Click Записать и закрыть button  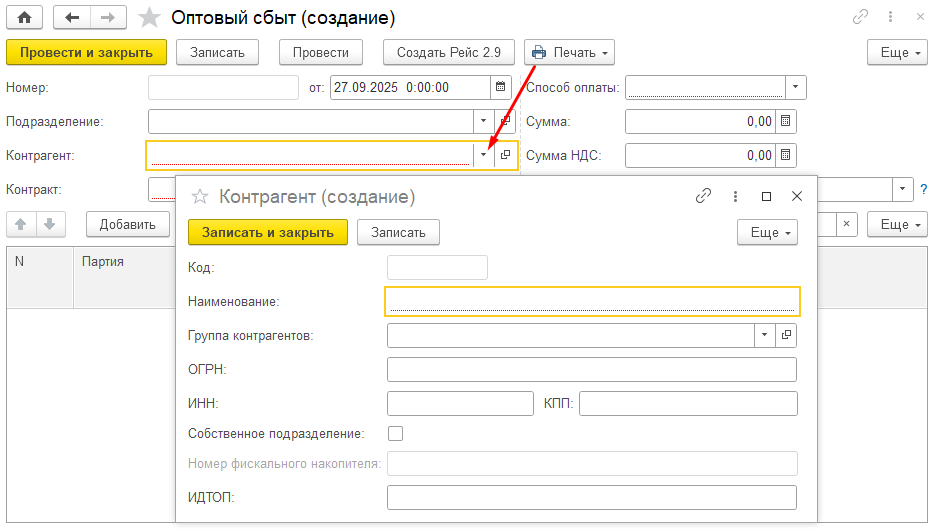click(267, 232)
